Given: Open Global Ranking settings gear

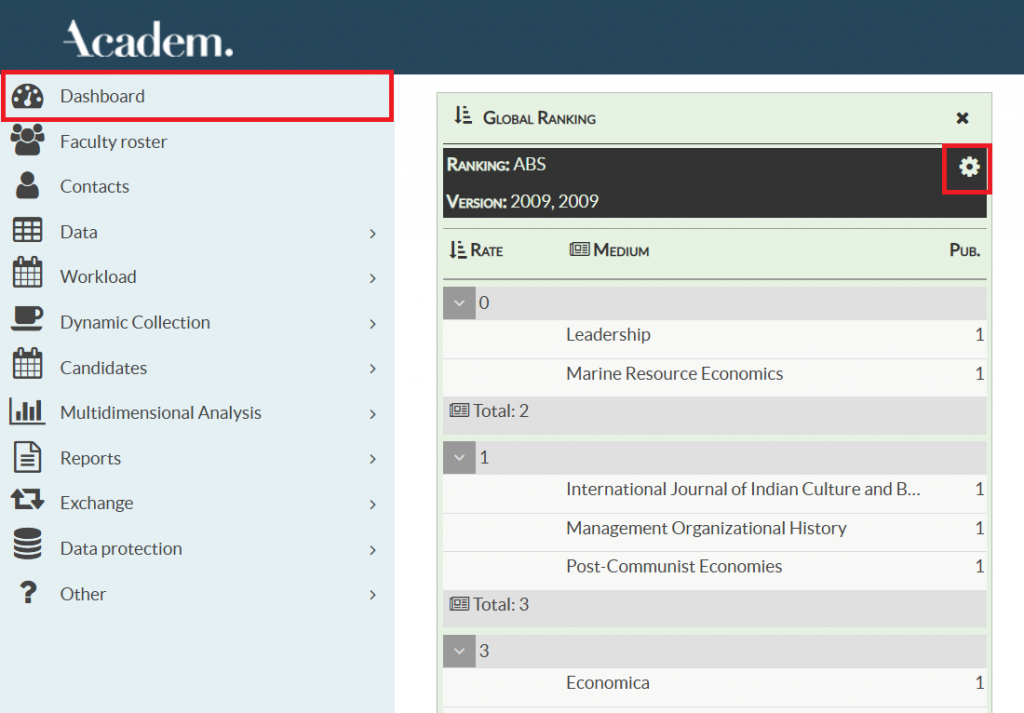Looking at the screenshot, I should [x=968, y=167].
